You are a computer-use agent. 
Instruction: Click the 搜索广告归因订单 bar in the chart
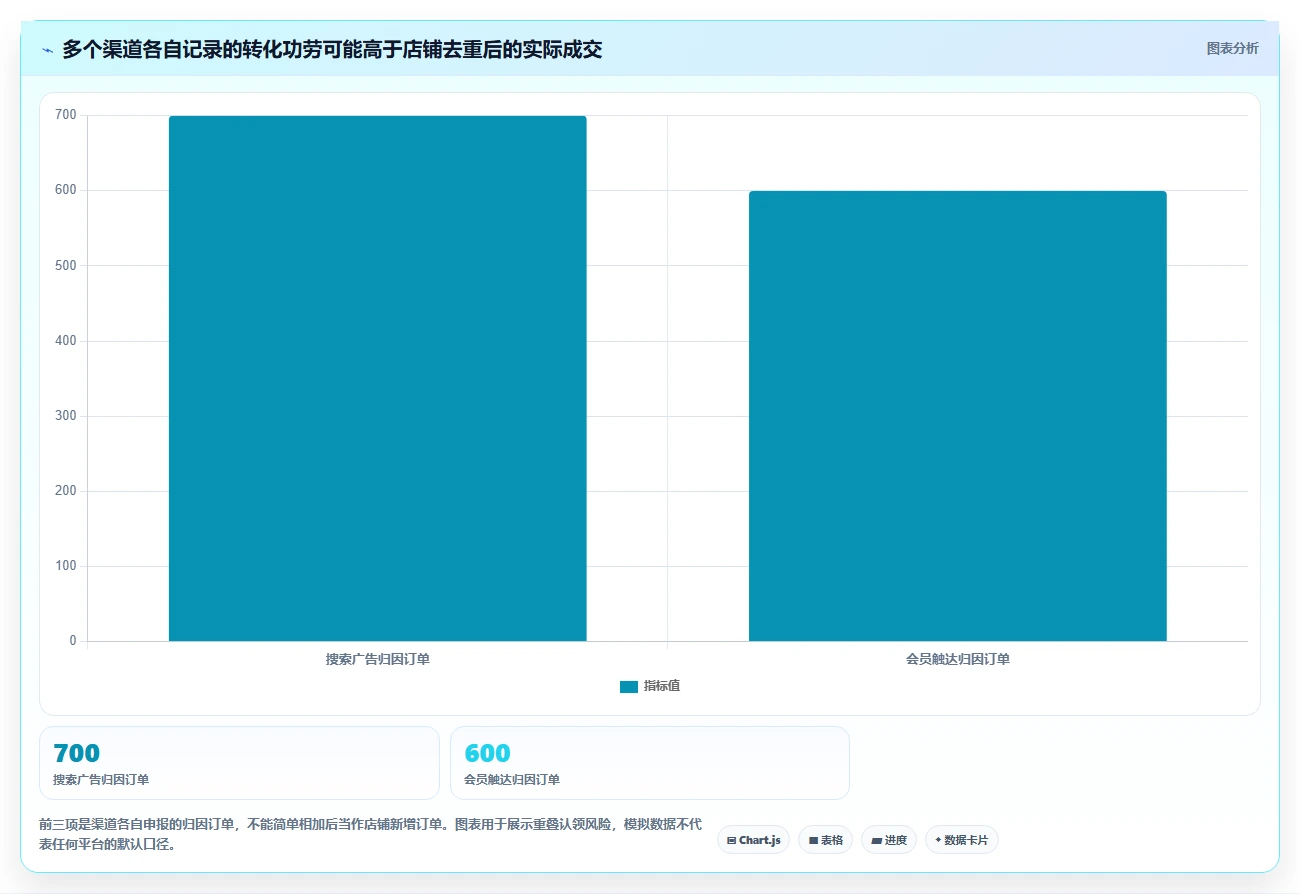coord(377,378)
